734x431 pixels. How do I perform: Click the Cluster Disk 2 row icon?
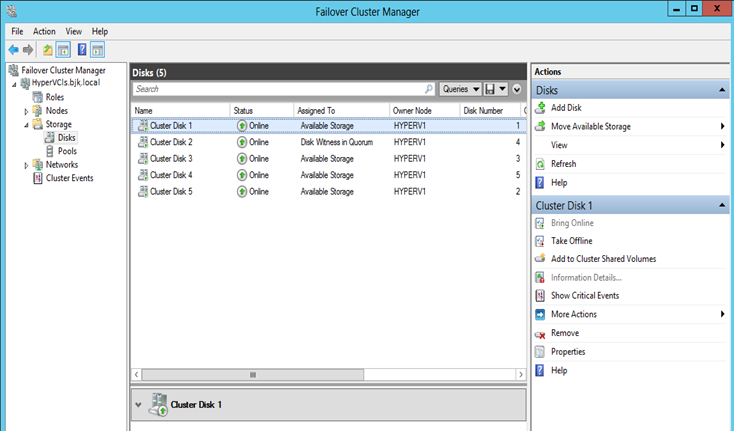[x=143, y=142]
